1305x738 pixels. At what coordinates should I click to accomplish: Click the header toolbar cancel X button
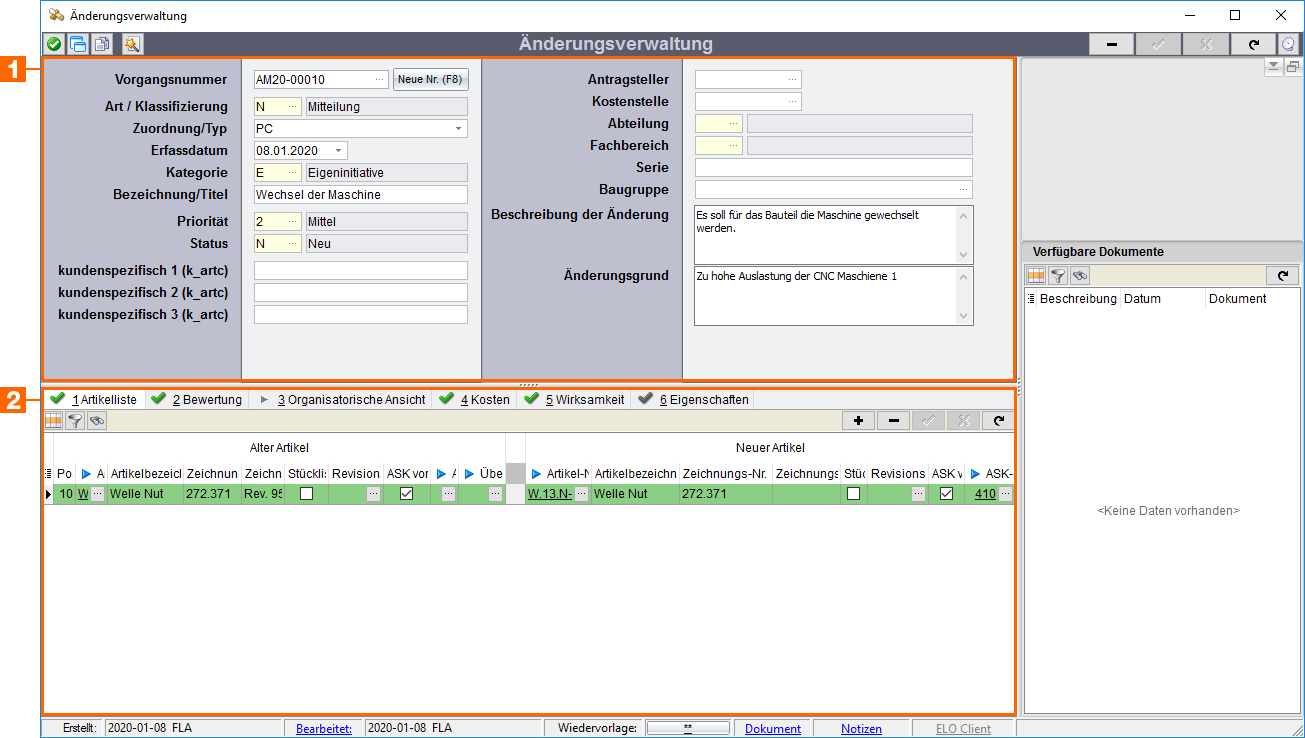coord(1206,44)
